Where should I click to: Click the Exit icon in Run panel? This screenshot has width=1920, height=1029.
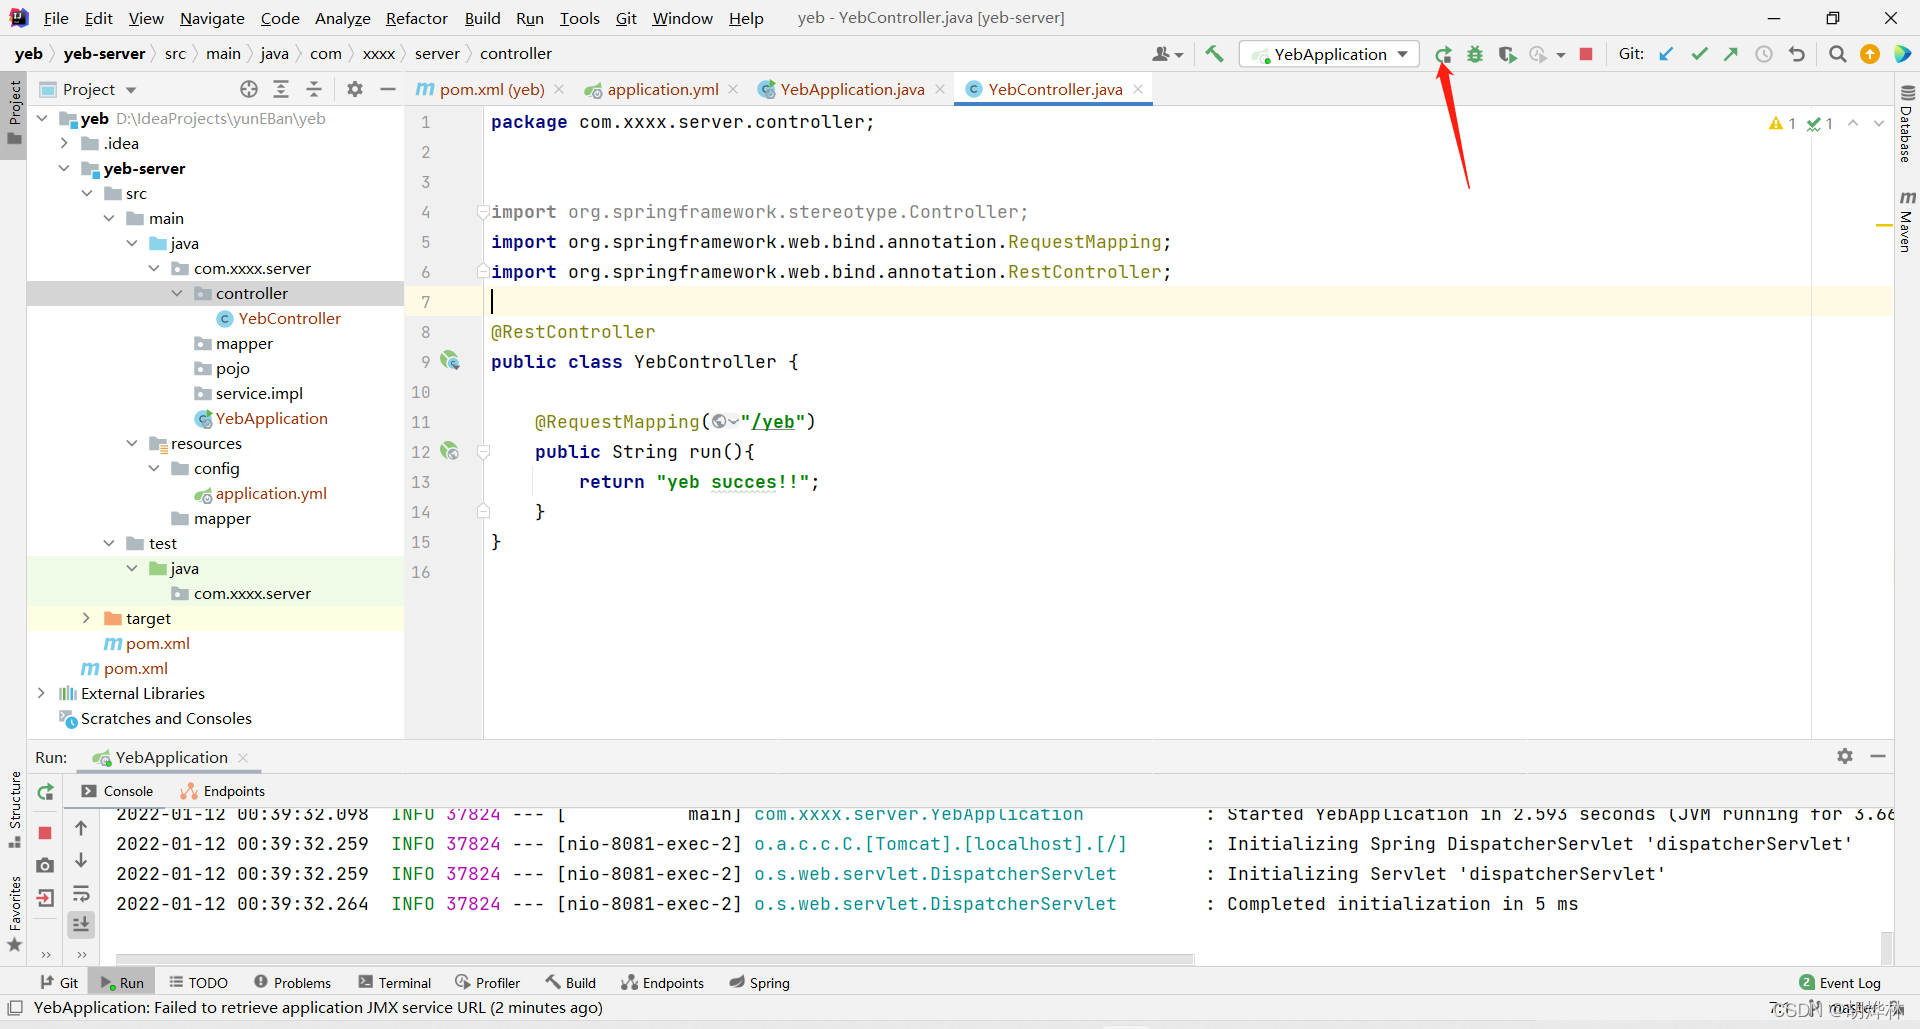[45, 897]
